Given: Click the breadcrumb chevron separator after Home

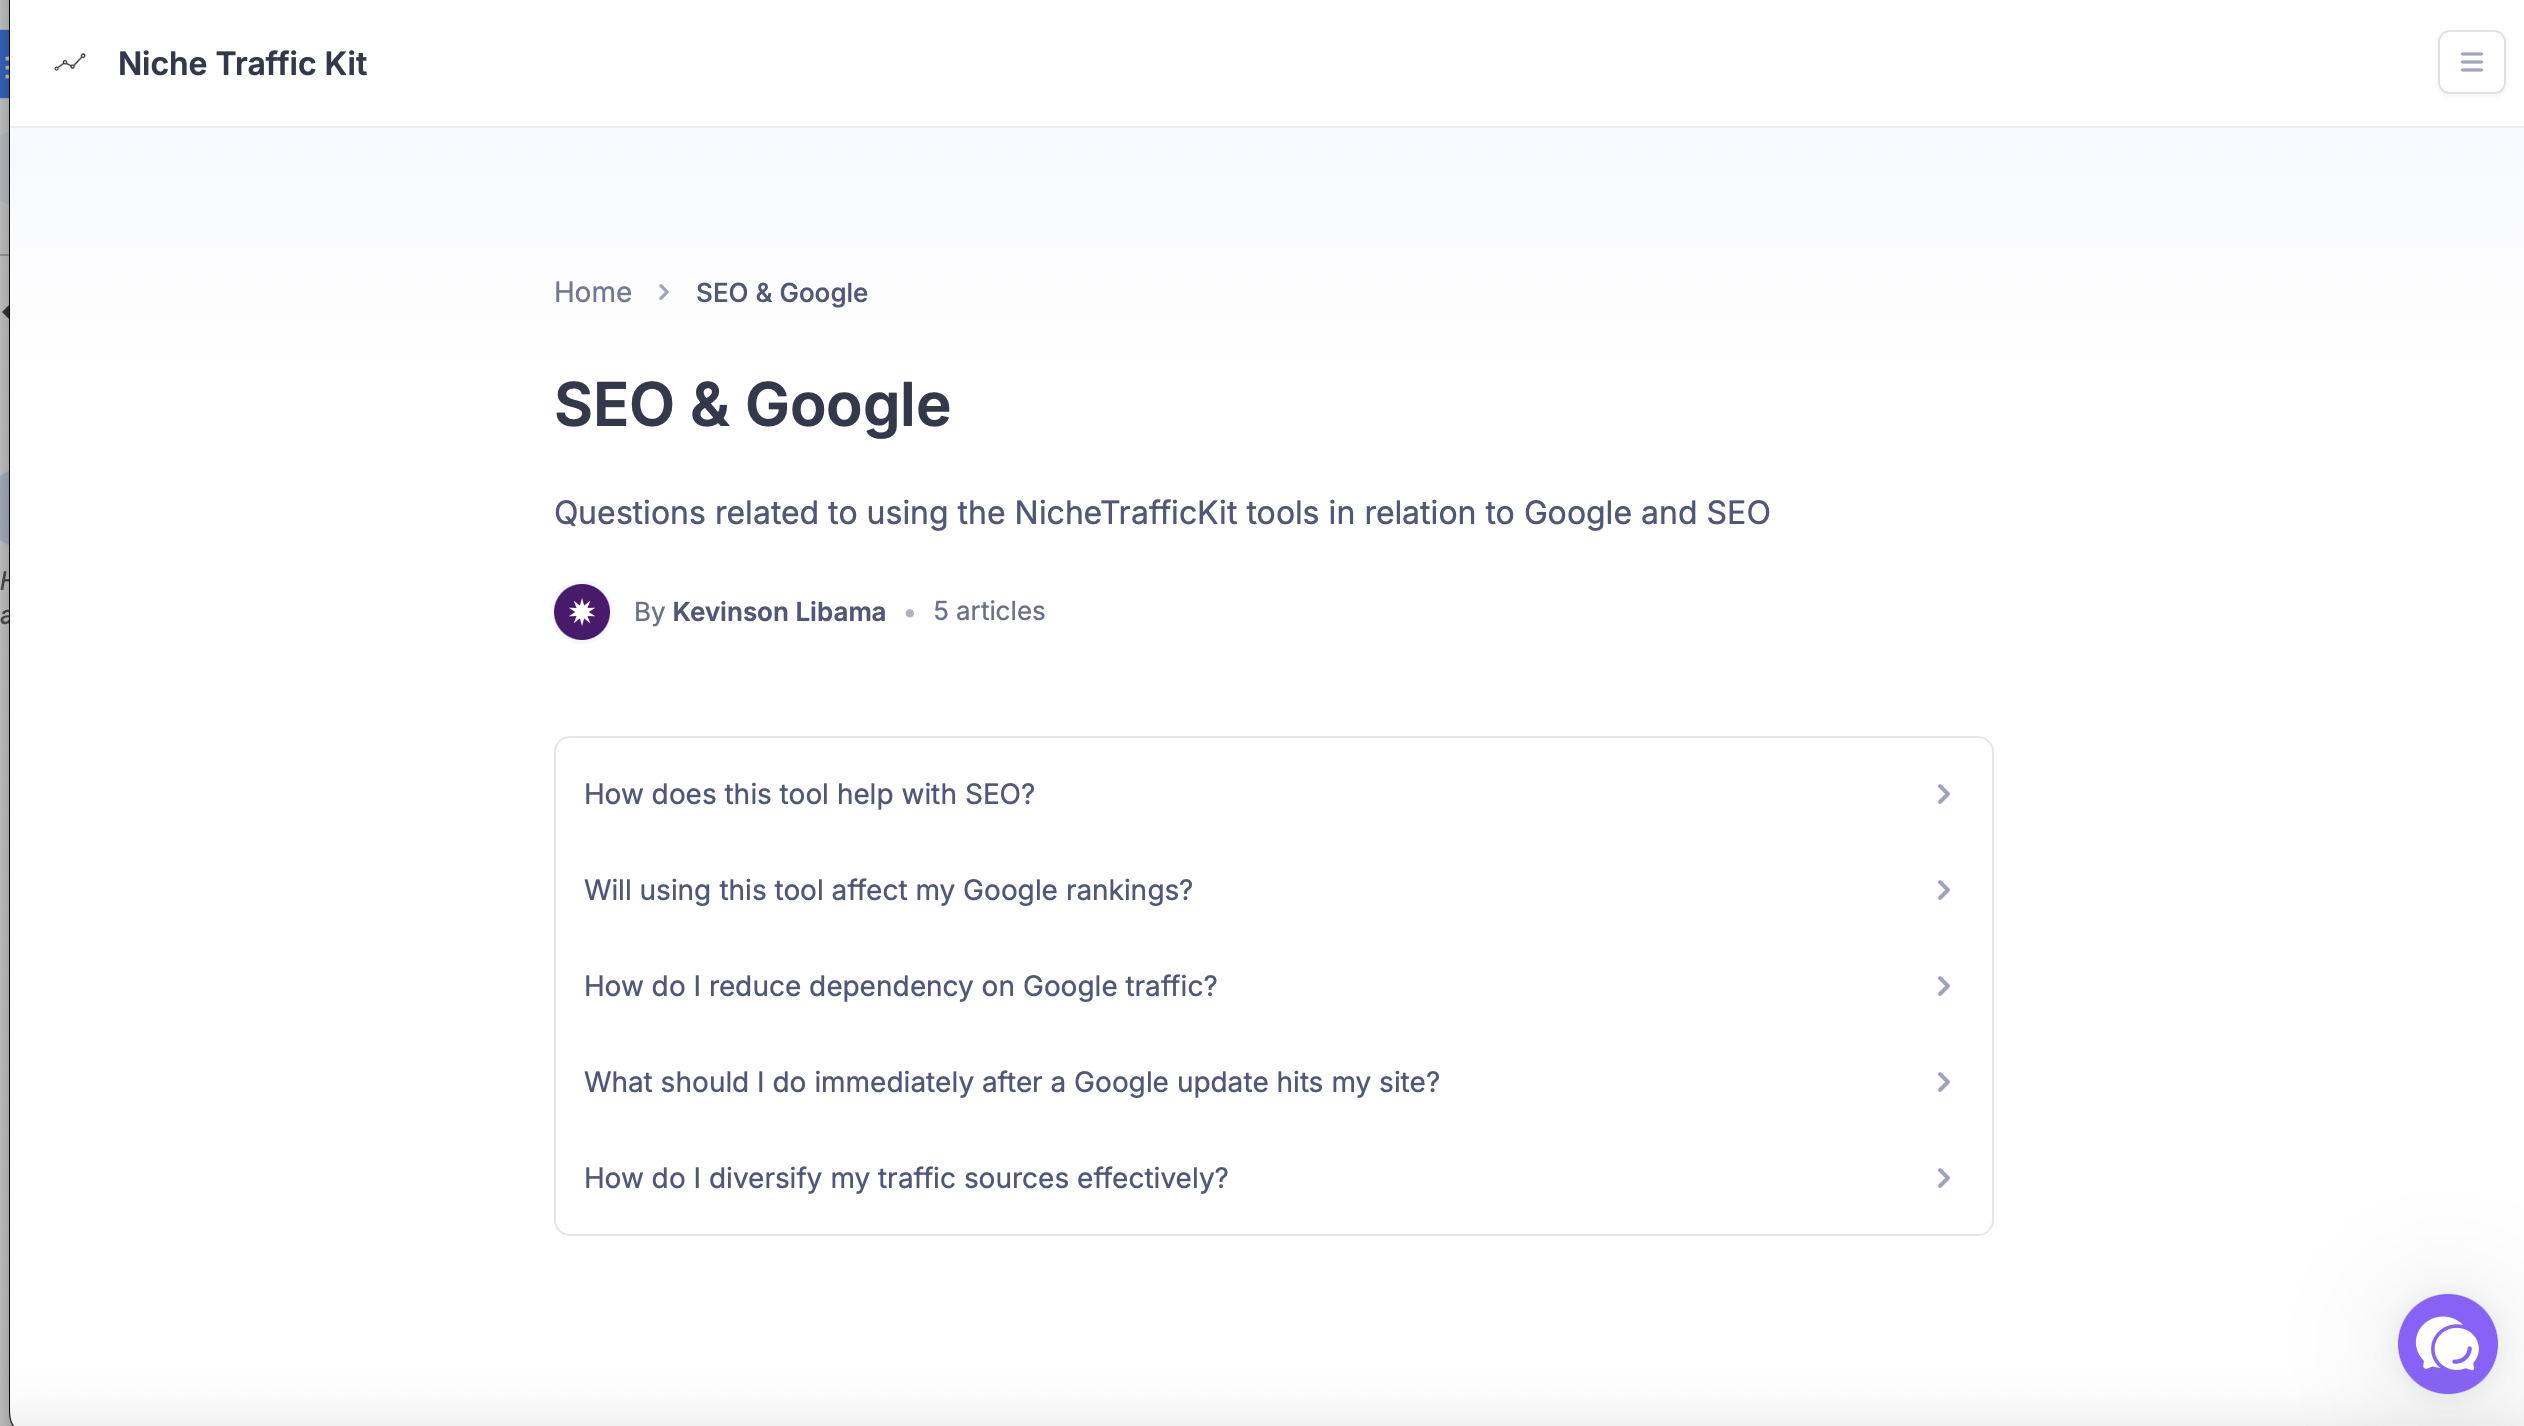Looking at the screenshot, I should (663, 292).
